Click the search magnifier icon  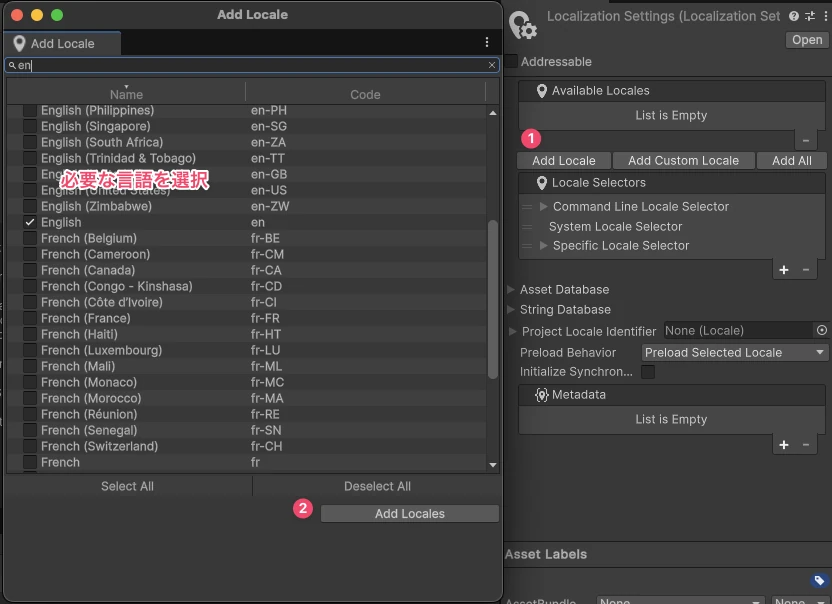(x=12, y=65)
